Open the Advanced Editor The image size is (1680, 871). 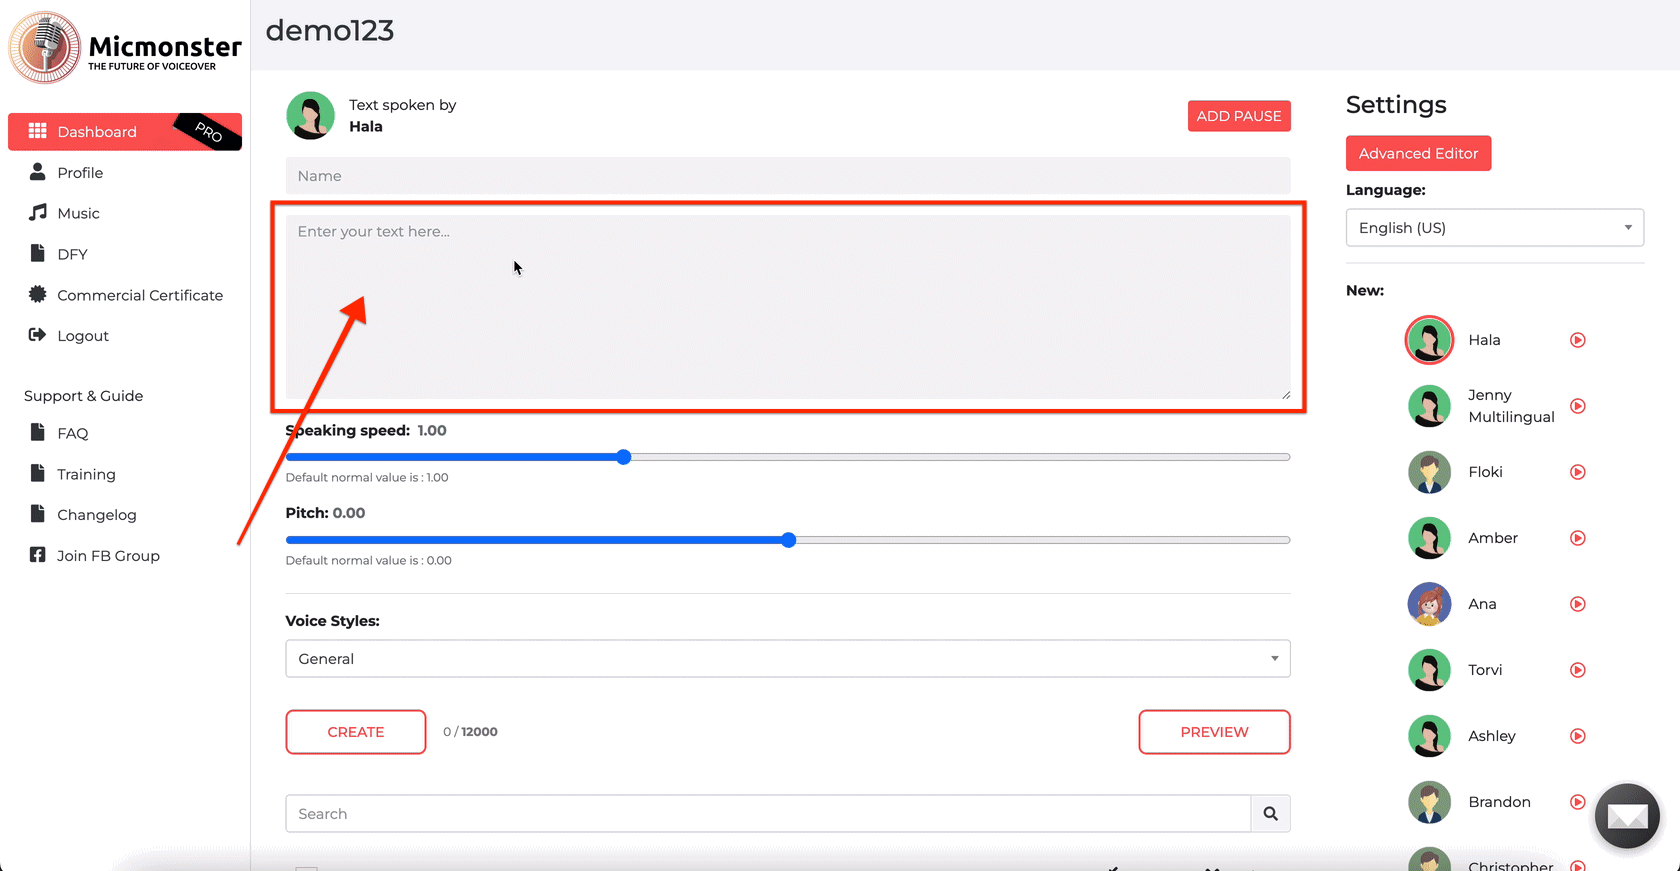point(1417,153)
